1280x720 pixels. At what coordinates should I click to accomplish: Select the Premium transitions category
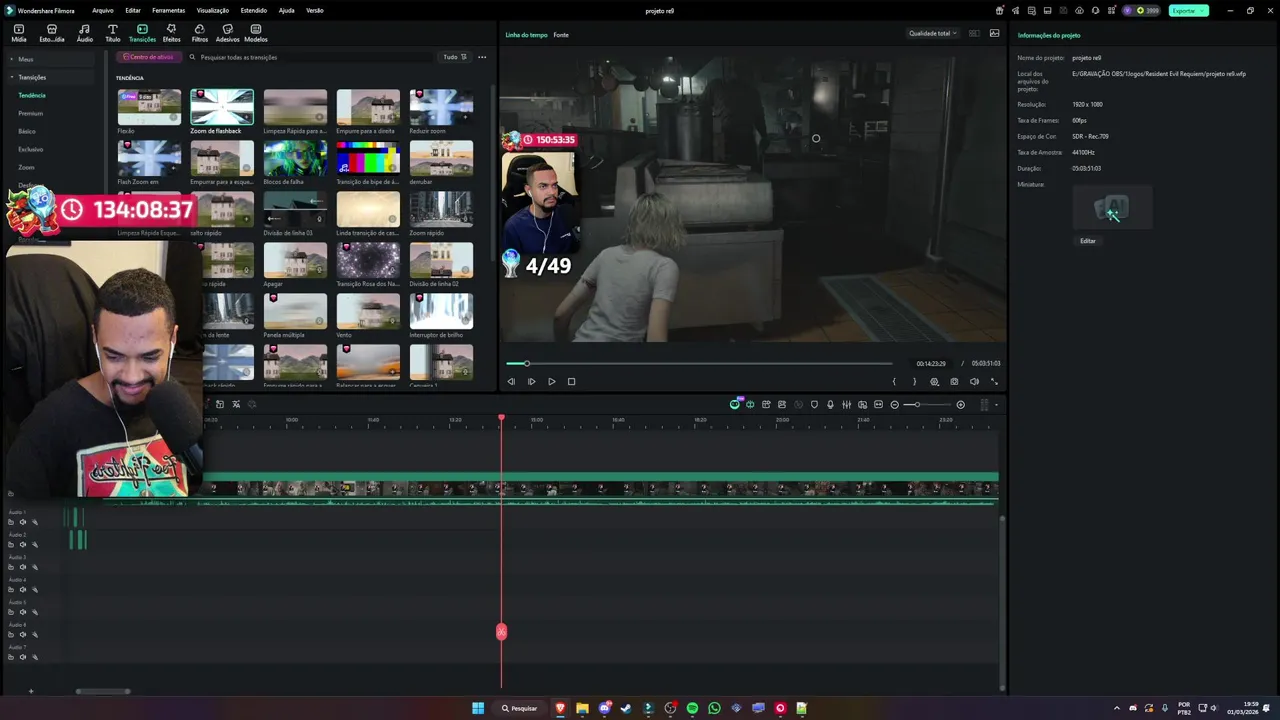[x=31, y=113]
